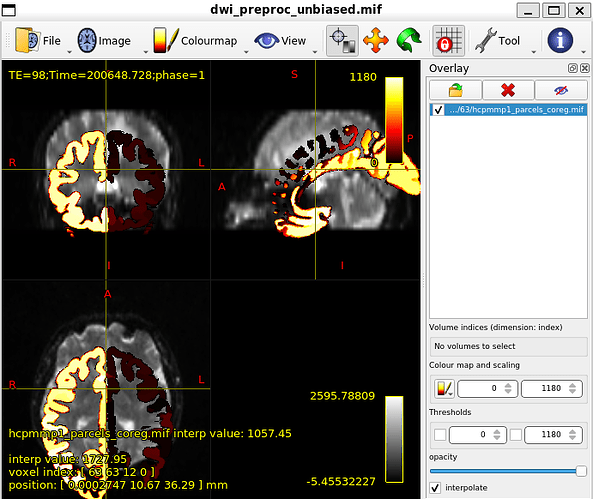
Task: Enable the lower threshold checkbox
Action: (x=440, y=435)
